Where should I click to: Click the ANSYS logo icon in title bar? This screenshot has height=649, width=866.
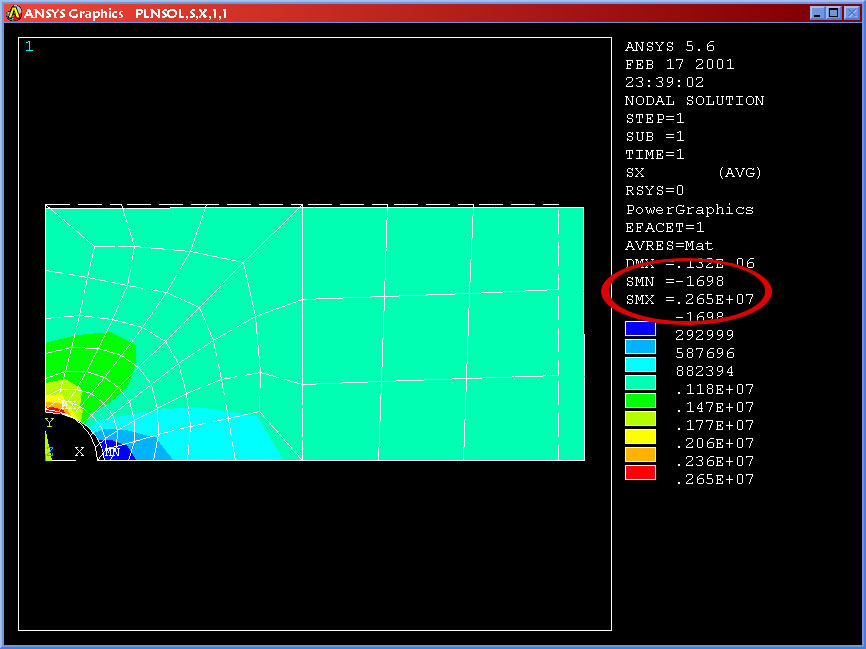point(14,13)
